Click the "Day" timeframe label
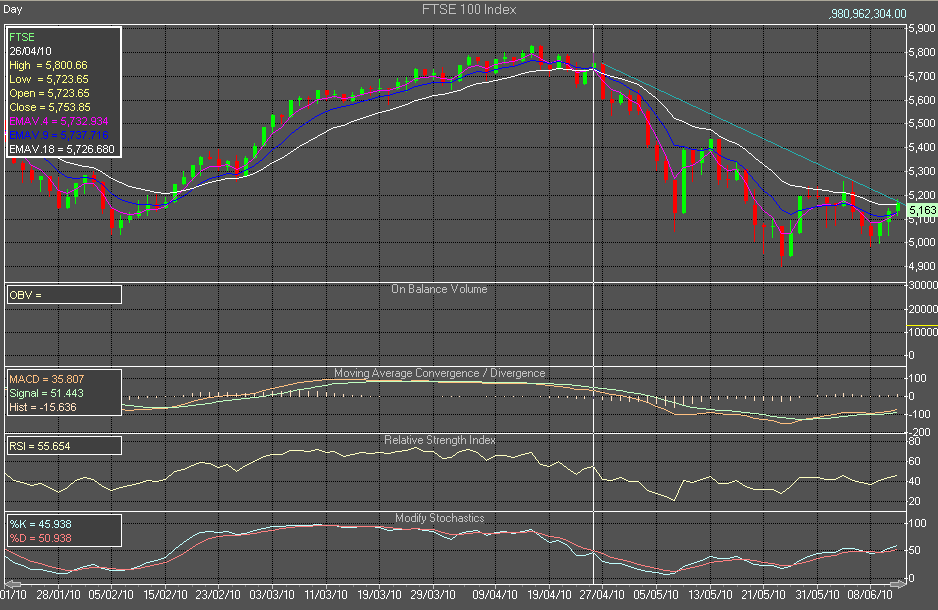 [13, 10]
